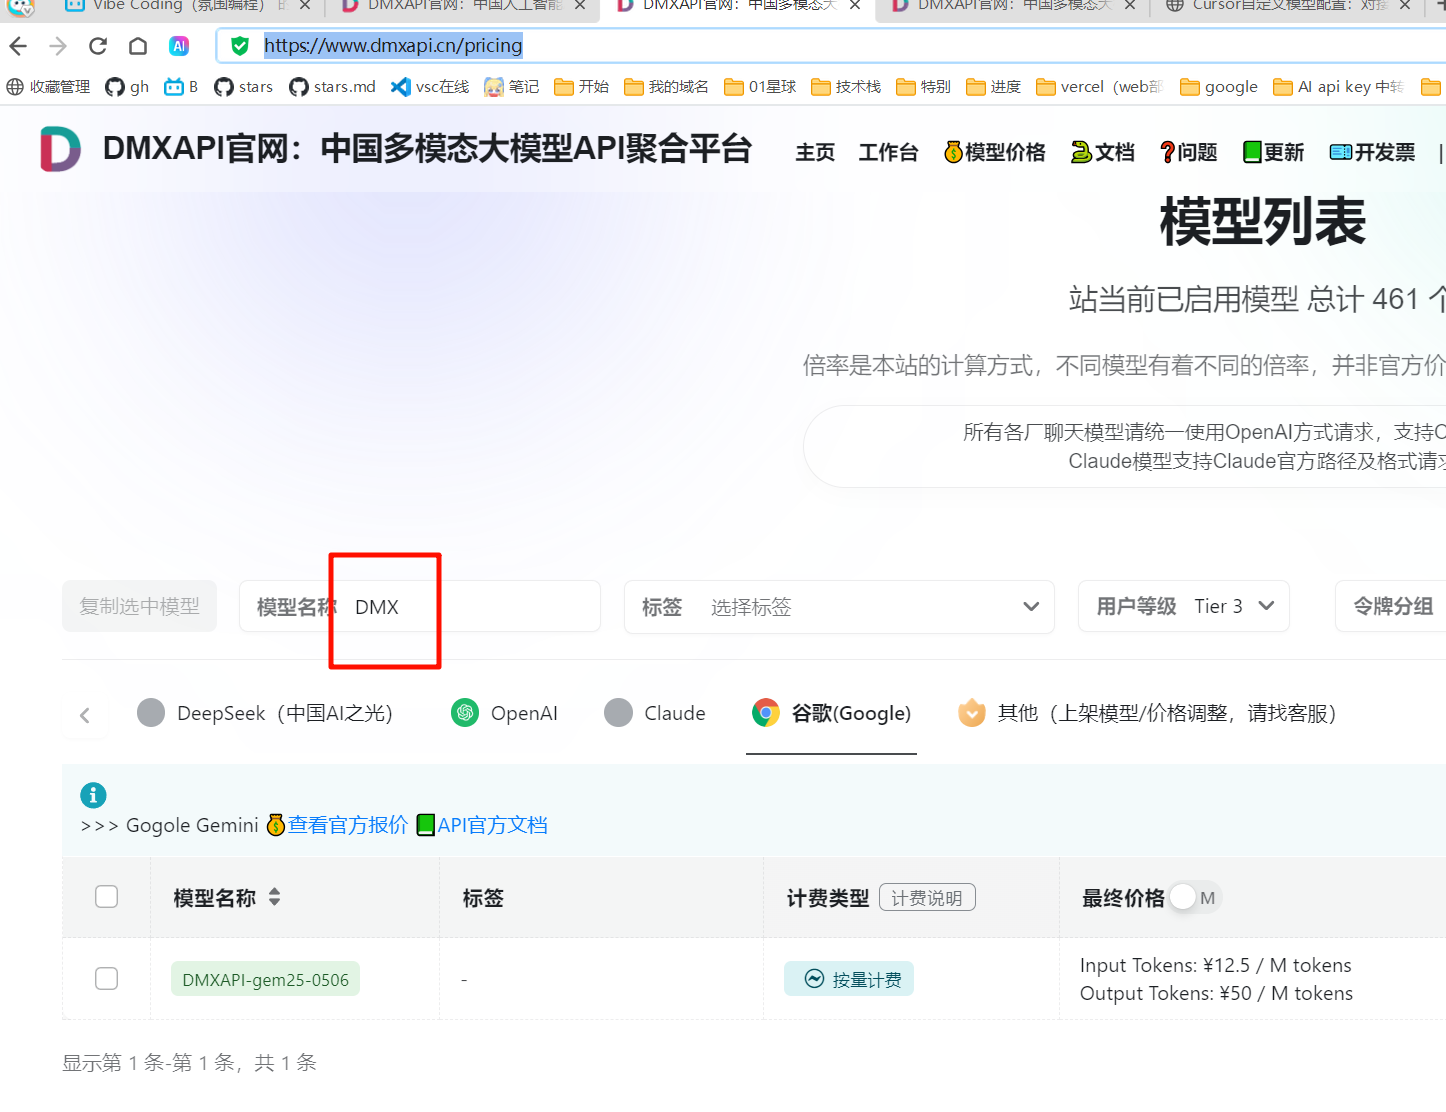The image size is (1446, 1112).
Task: Click the green security shield icon
Action: [240, 46]
